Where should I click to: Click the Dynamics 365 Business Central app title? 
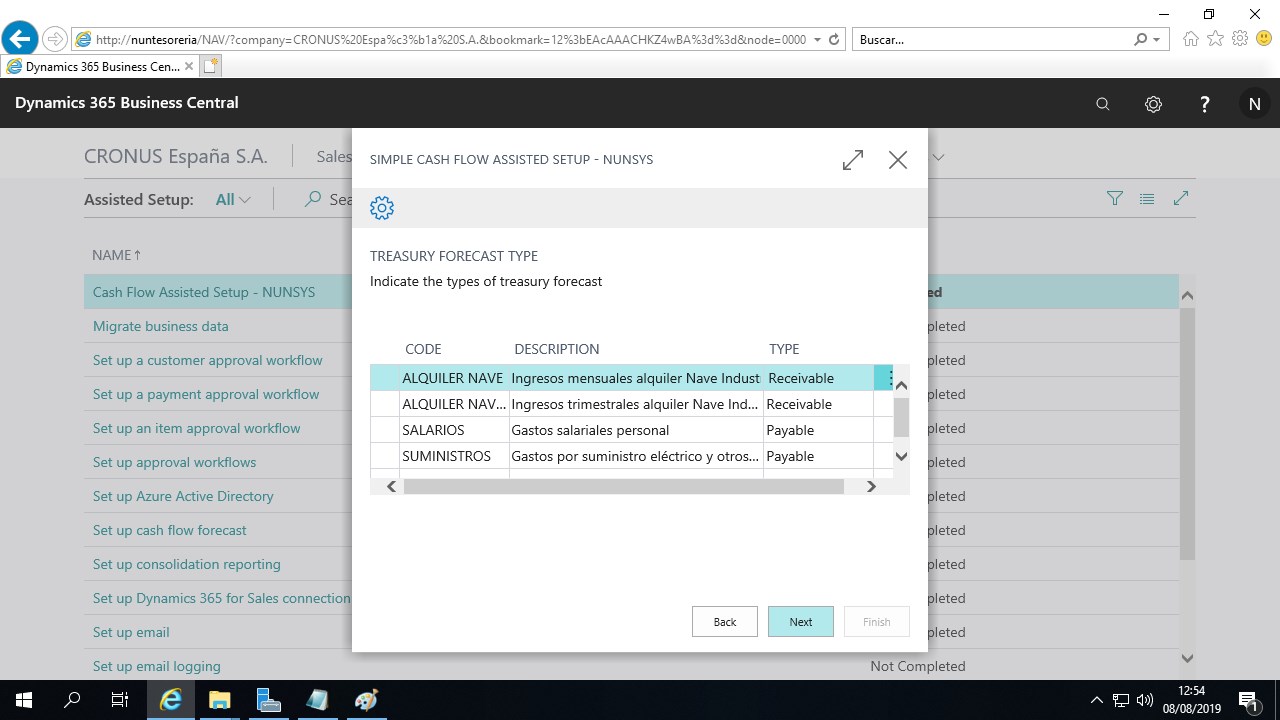pos(127,103)
